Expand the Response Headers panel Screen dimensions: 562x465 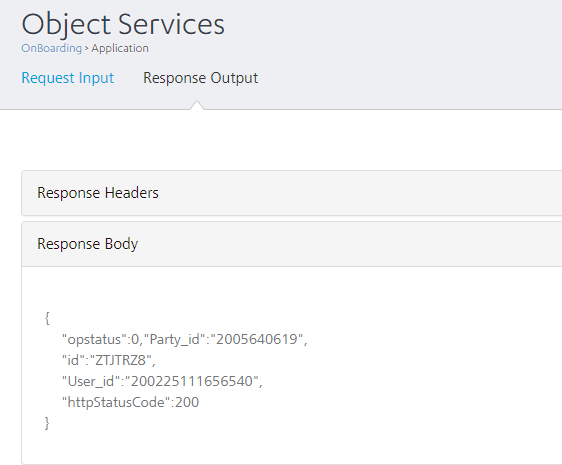pos(291,193)
